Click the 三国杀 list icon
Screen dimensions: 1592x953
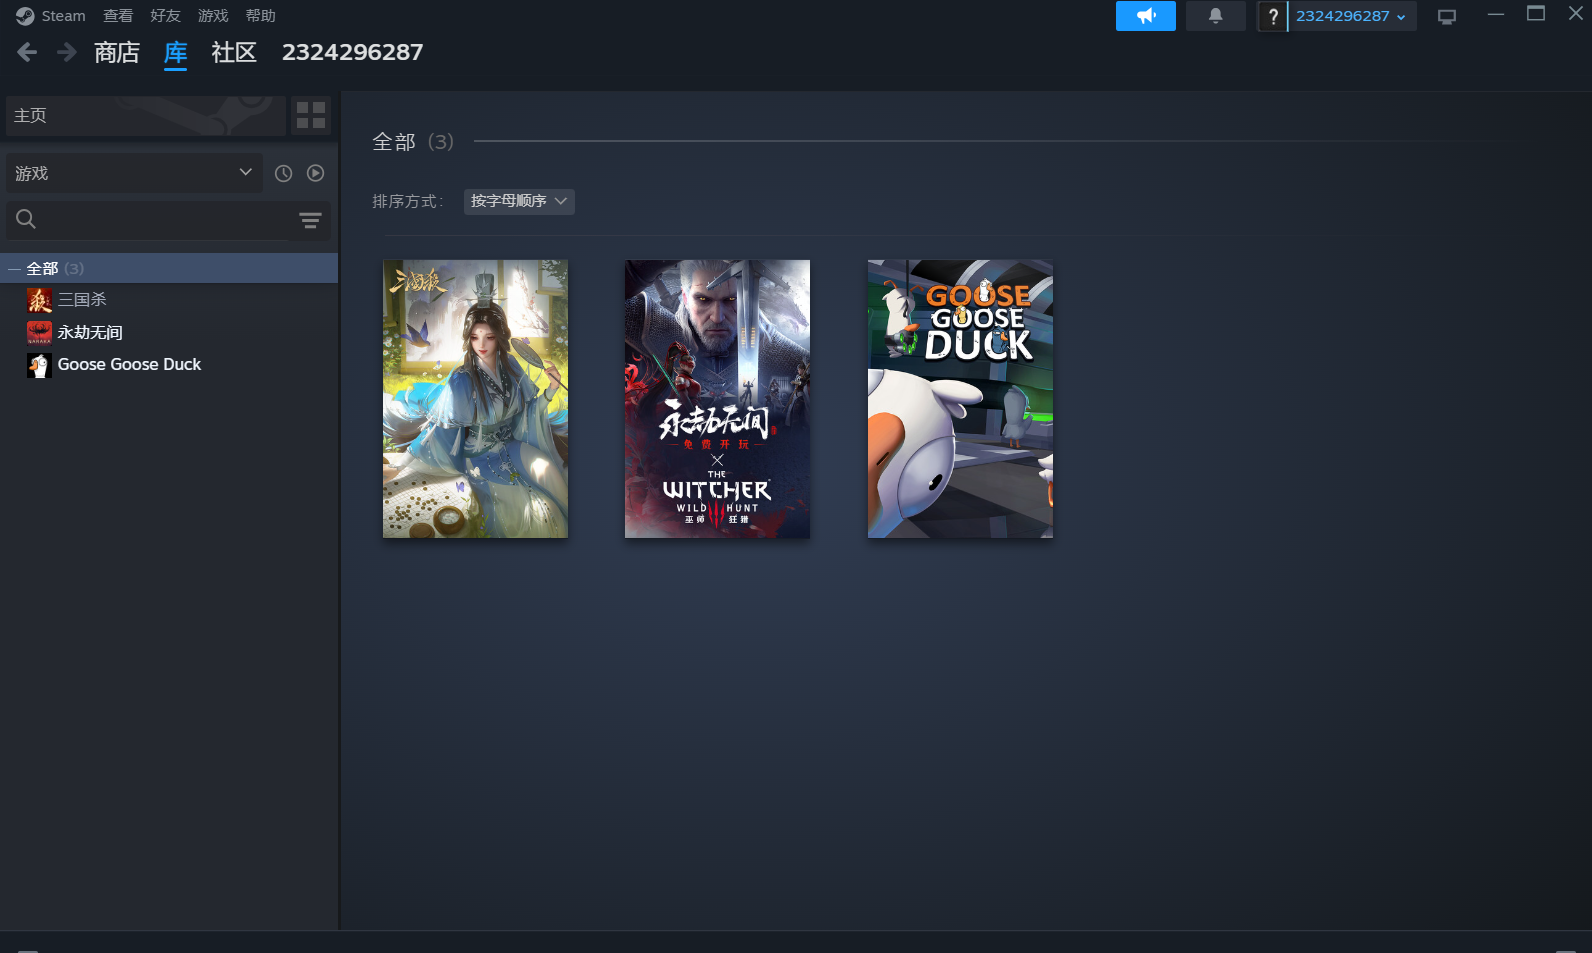(39, 300)
